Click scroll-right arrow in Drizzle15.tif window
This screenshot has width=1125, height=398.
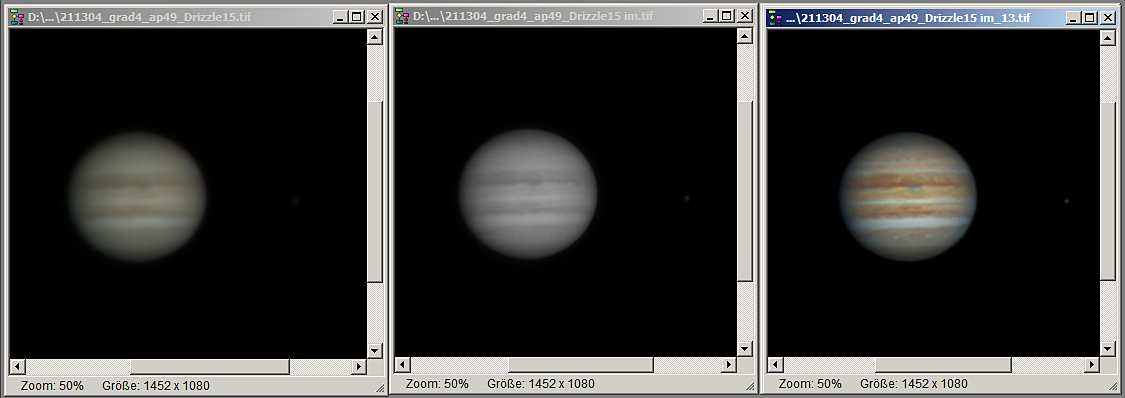pos(359,366)
